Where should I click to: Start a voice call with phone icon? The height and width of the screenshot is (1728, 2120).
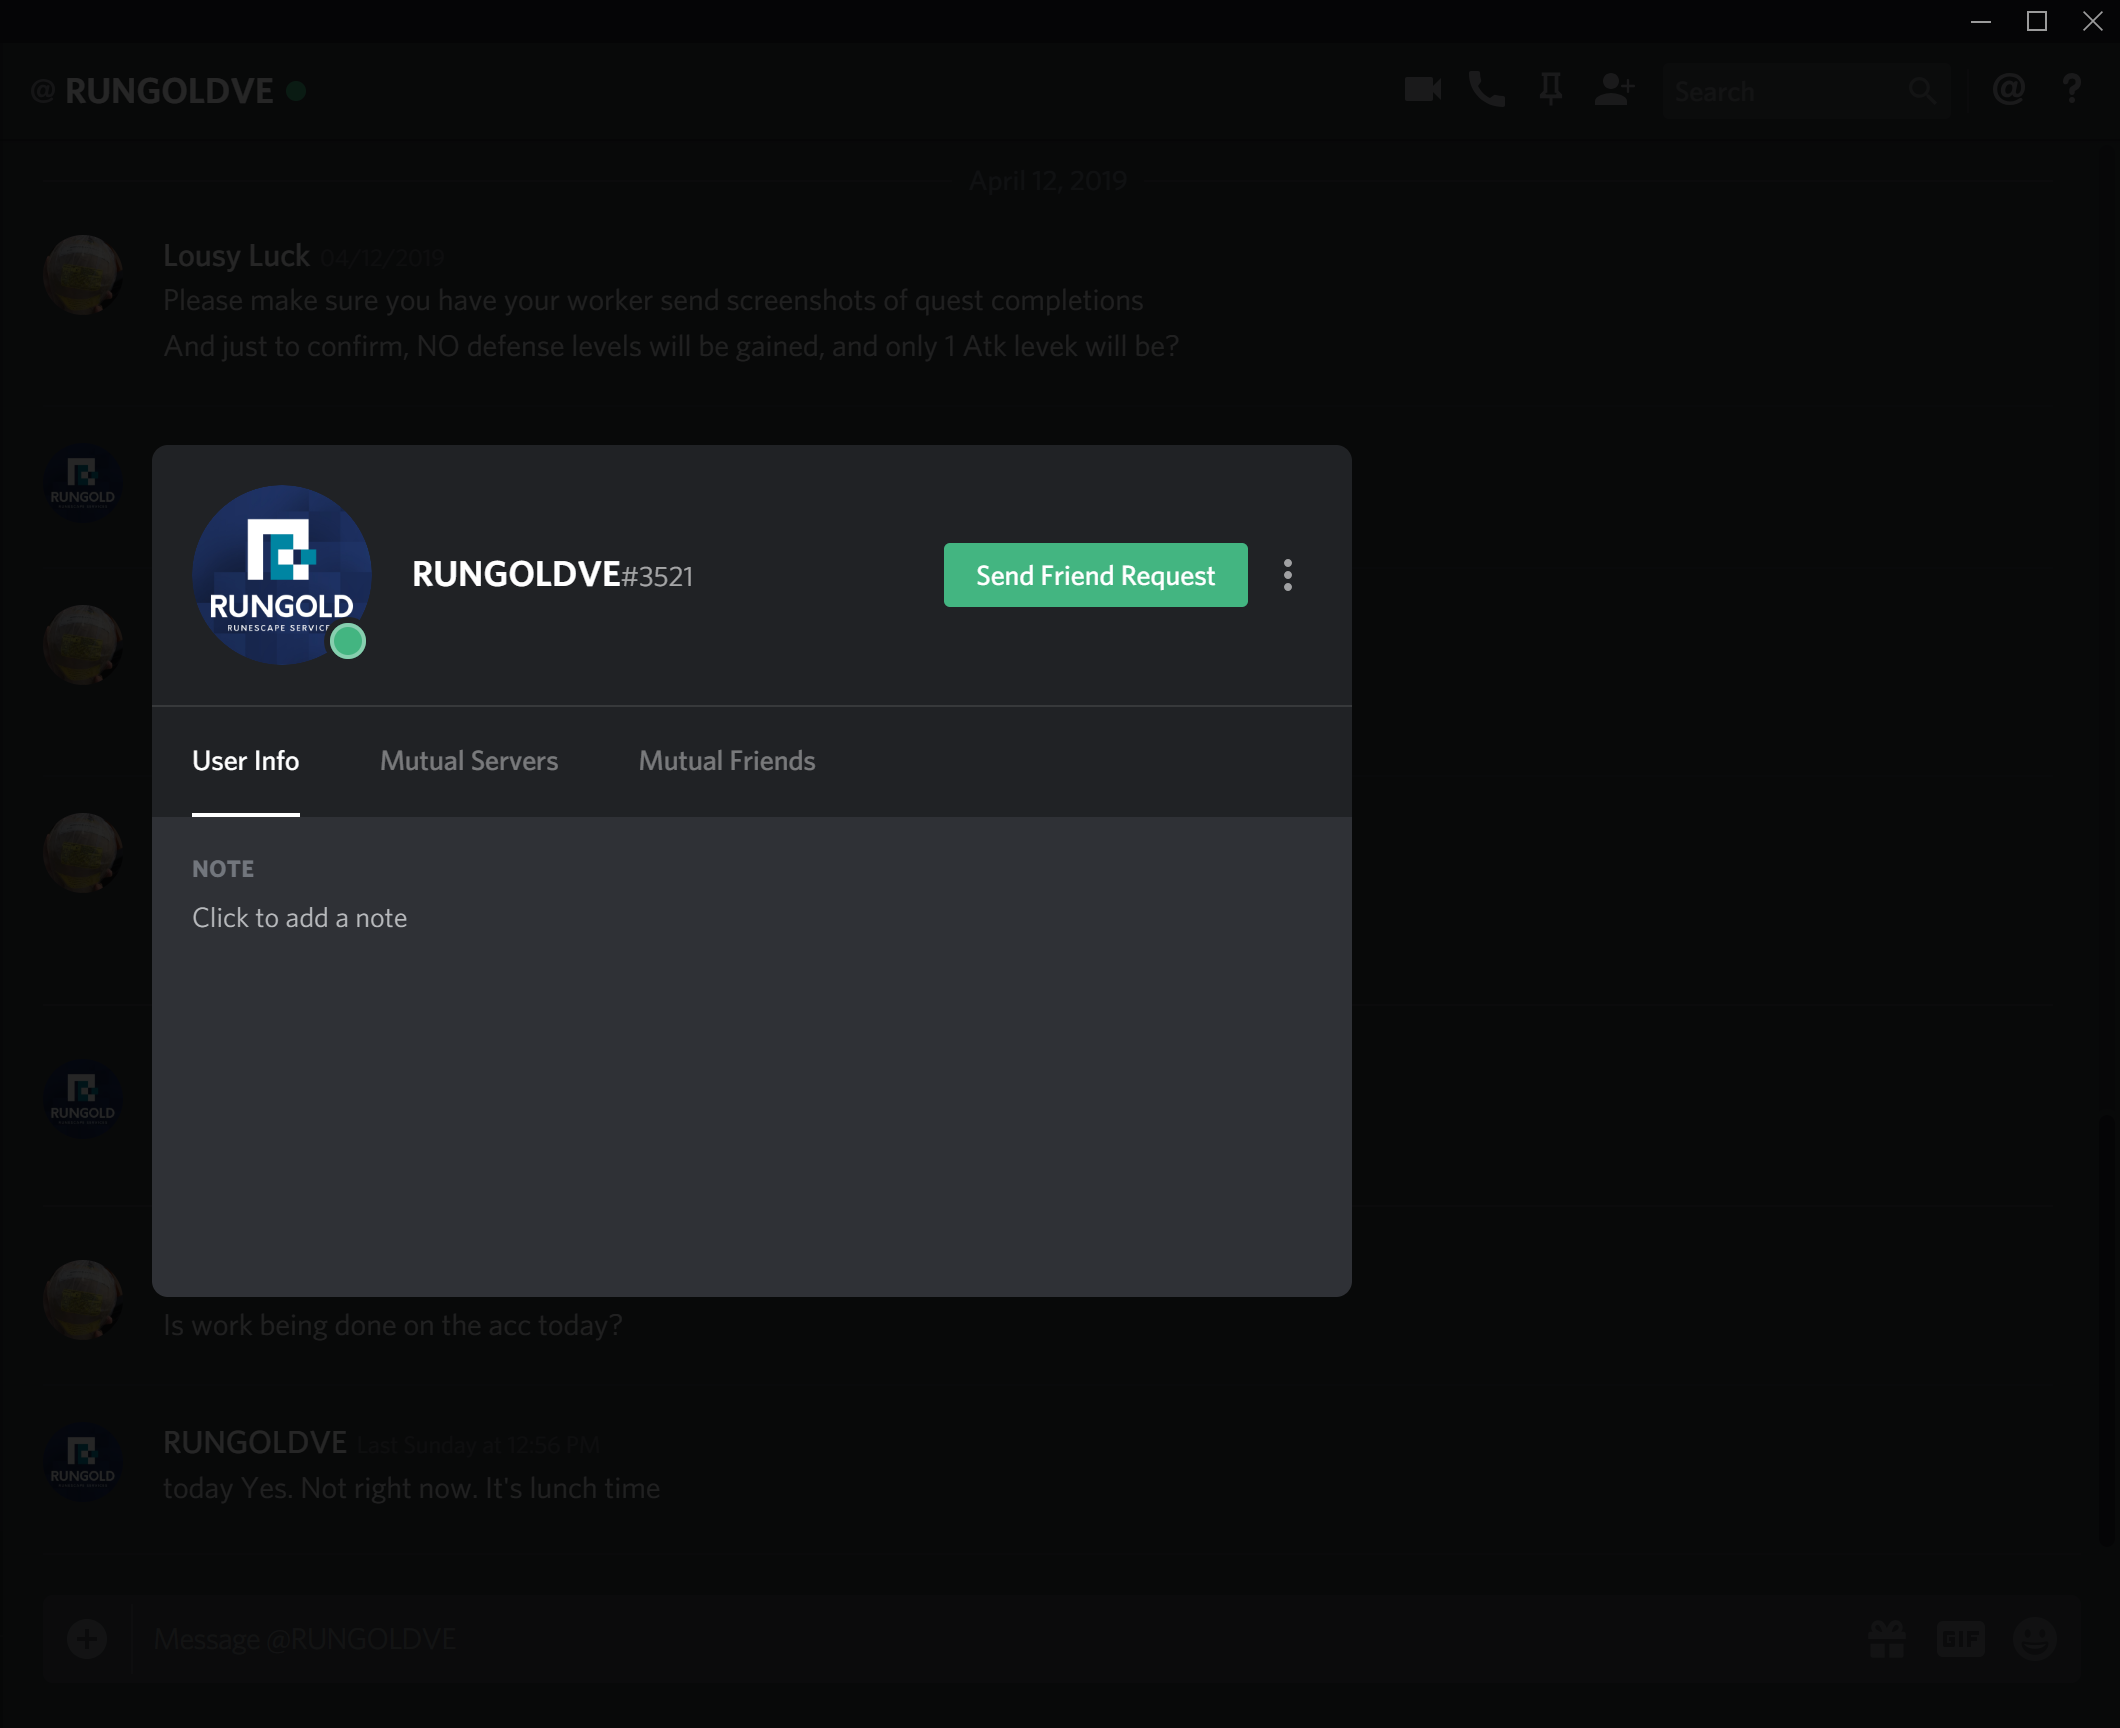pos(1487,90)
